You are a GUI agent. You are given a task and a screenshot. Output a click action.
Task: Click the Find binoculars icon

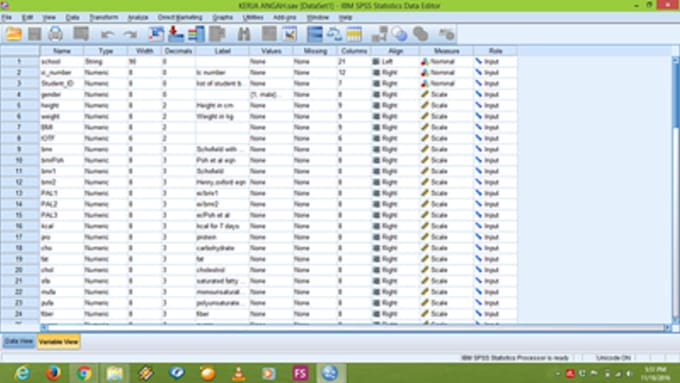click(244, 34)
